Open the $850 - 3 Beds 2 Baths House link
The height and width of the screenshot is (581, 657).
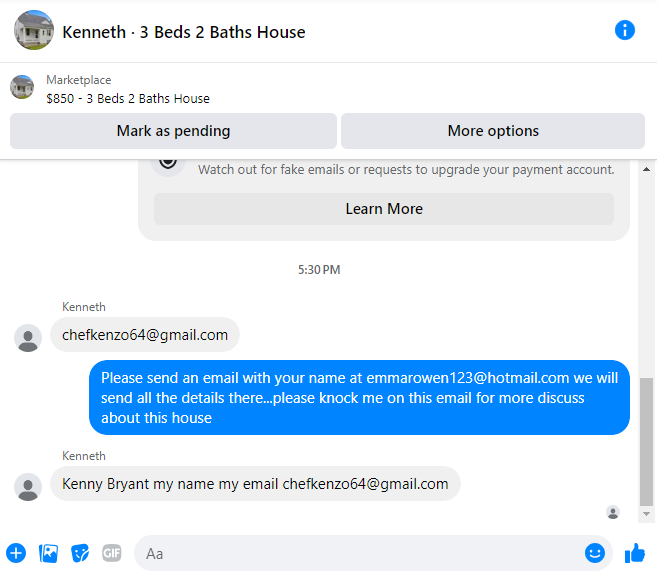[x=128, y=99]
